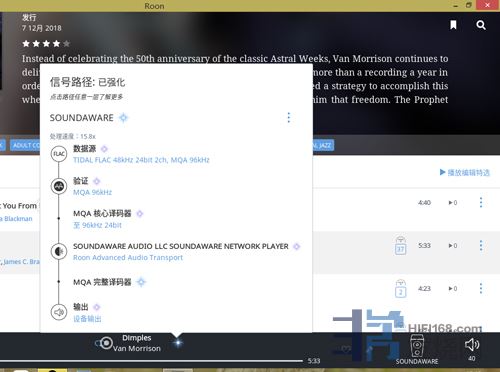
Task: Click the MQA 核心译码器 label
Action: (102, 213)
